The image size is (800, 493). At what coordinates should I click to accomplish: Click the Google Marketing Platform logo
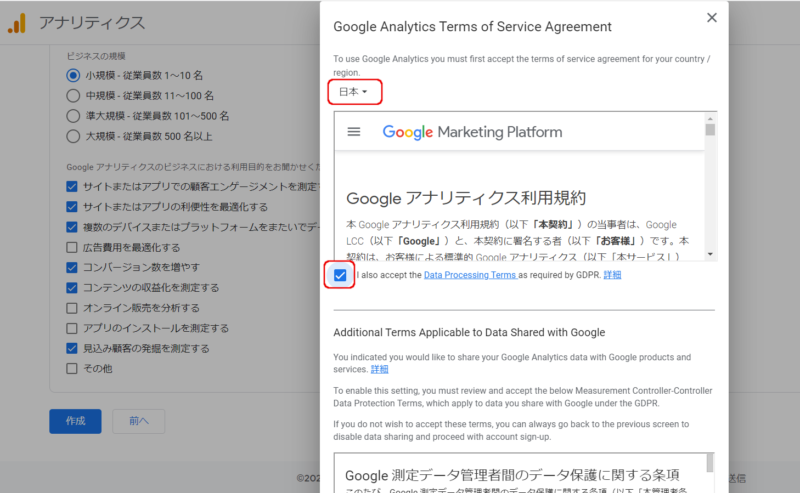472,132
